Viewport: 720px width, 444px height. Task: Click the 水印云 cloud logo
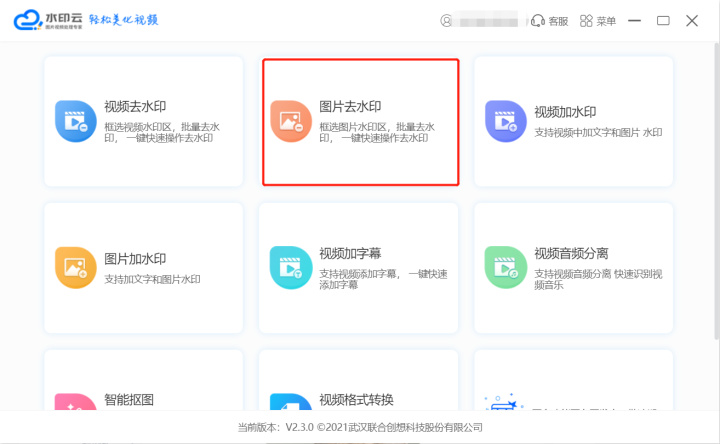(x=30, y=20)
